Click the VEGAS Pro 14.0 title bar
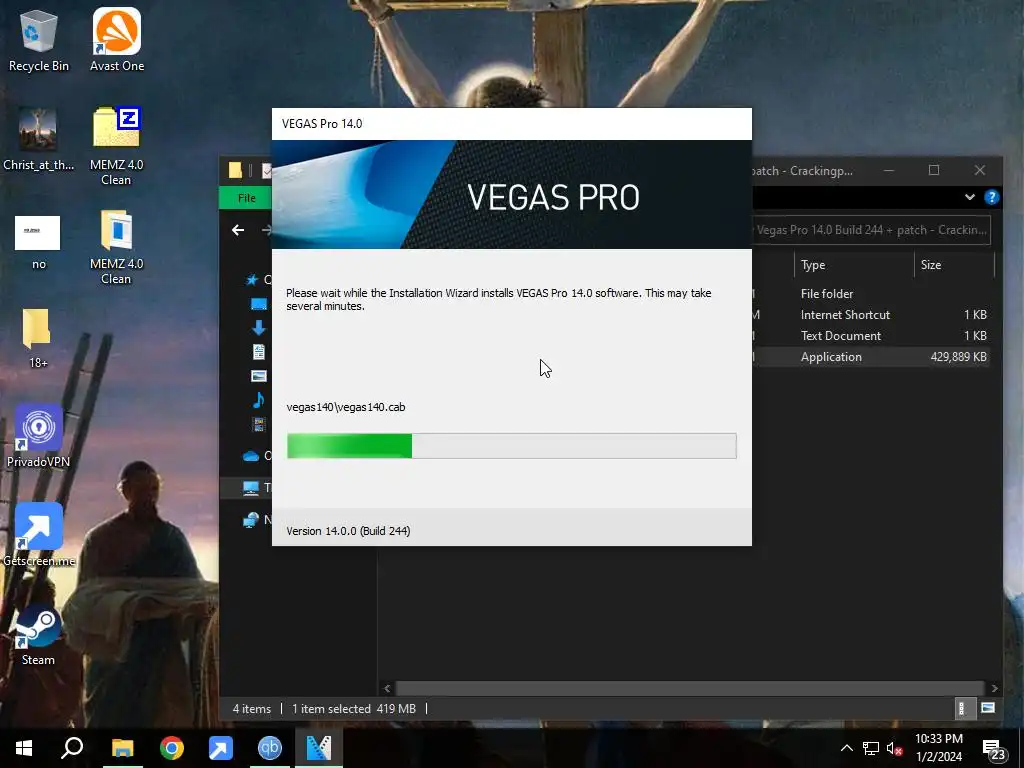1024x768 pixels. [511, 124]
